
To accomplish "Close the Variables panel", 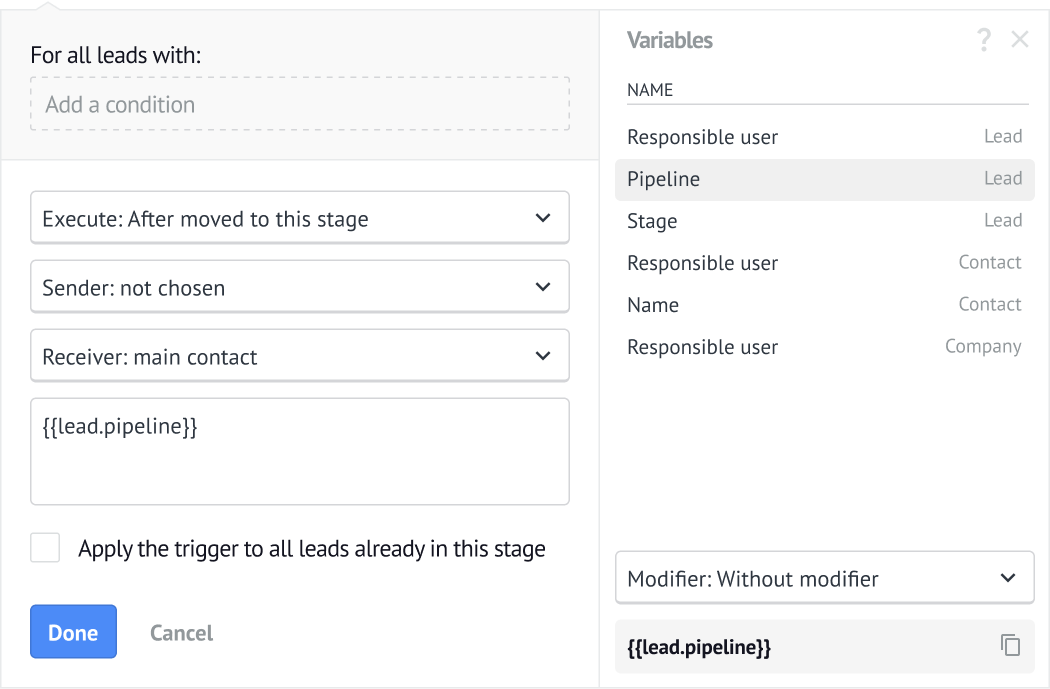I will tap(1020, 40).
